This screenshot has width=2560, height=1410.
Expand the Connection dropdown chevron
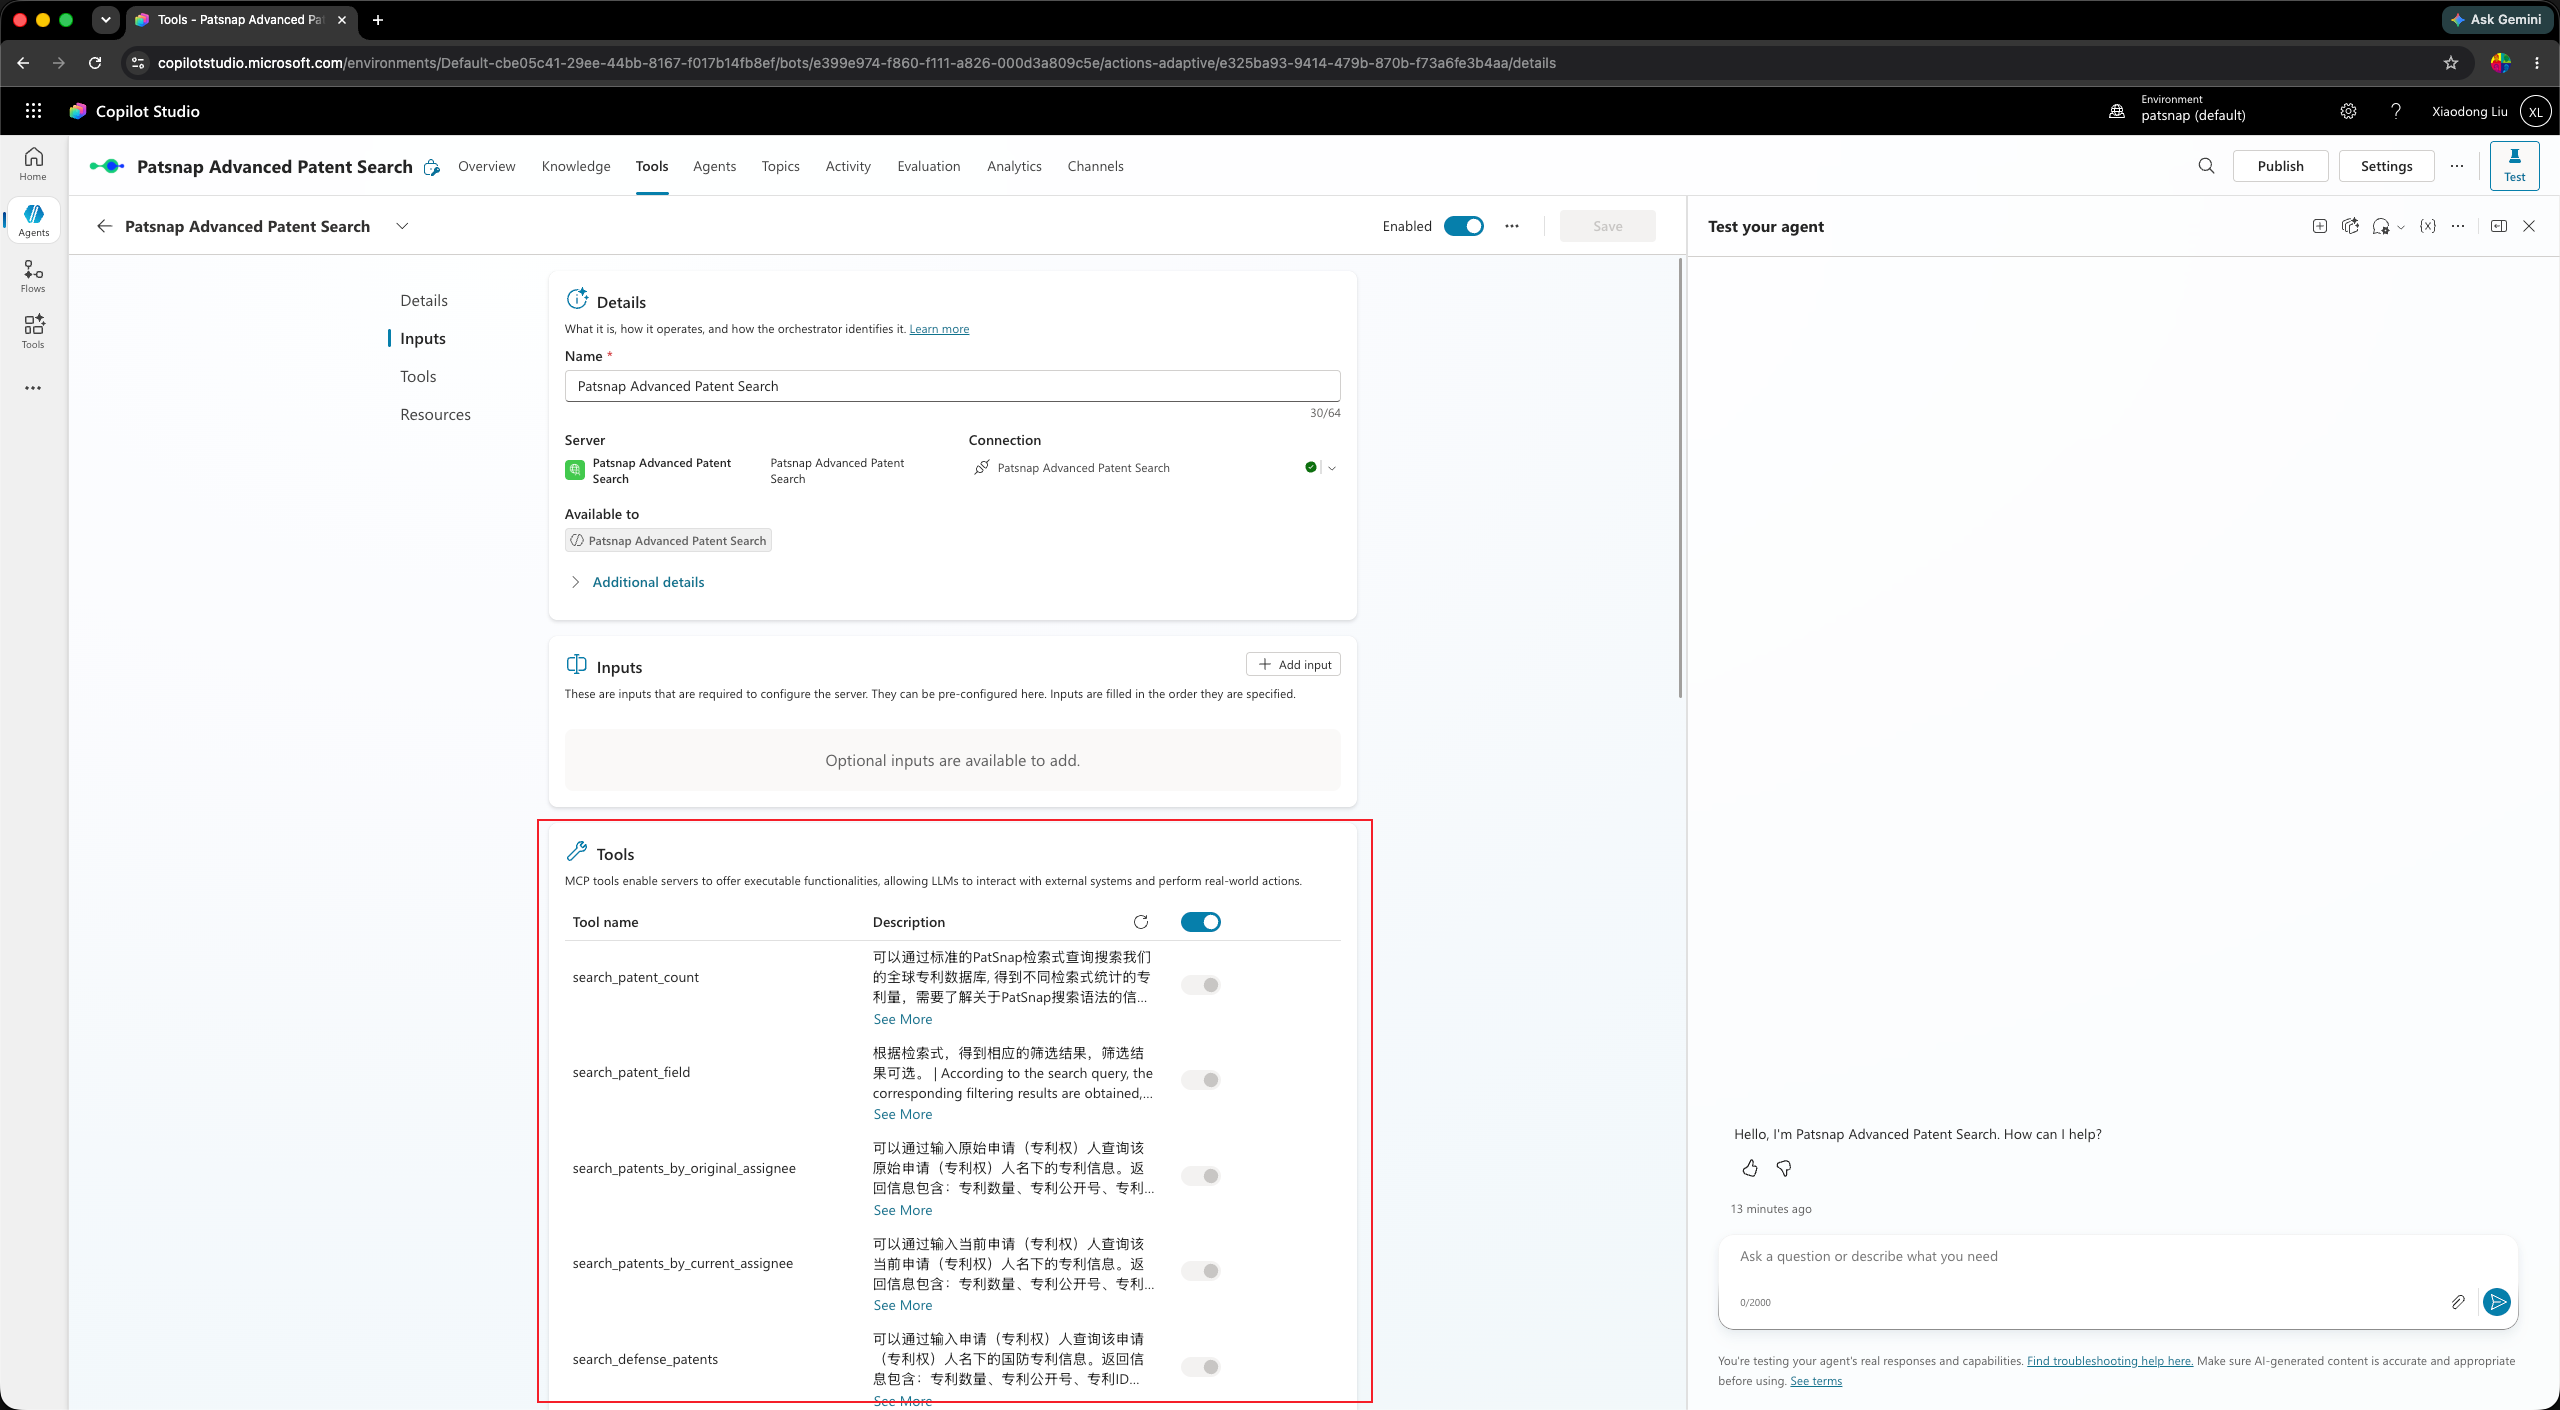pos(1332,468)
